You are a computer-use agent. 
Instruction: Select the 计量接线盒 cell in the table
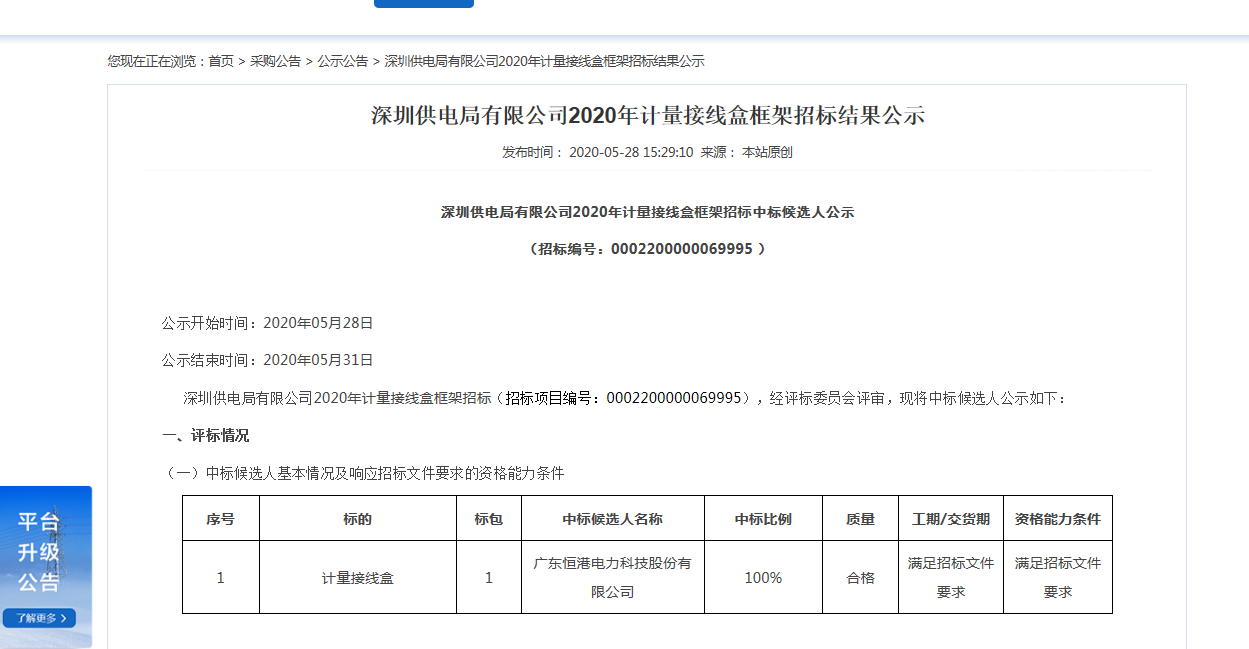point(357,578)
